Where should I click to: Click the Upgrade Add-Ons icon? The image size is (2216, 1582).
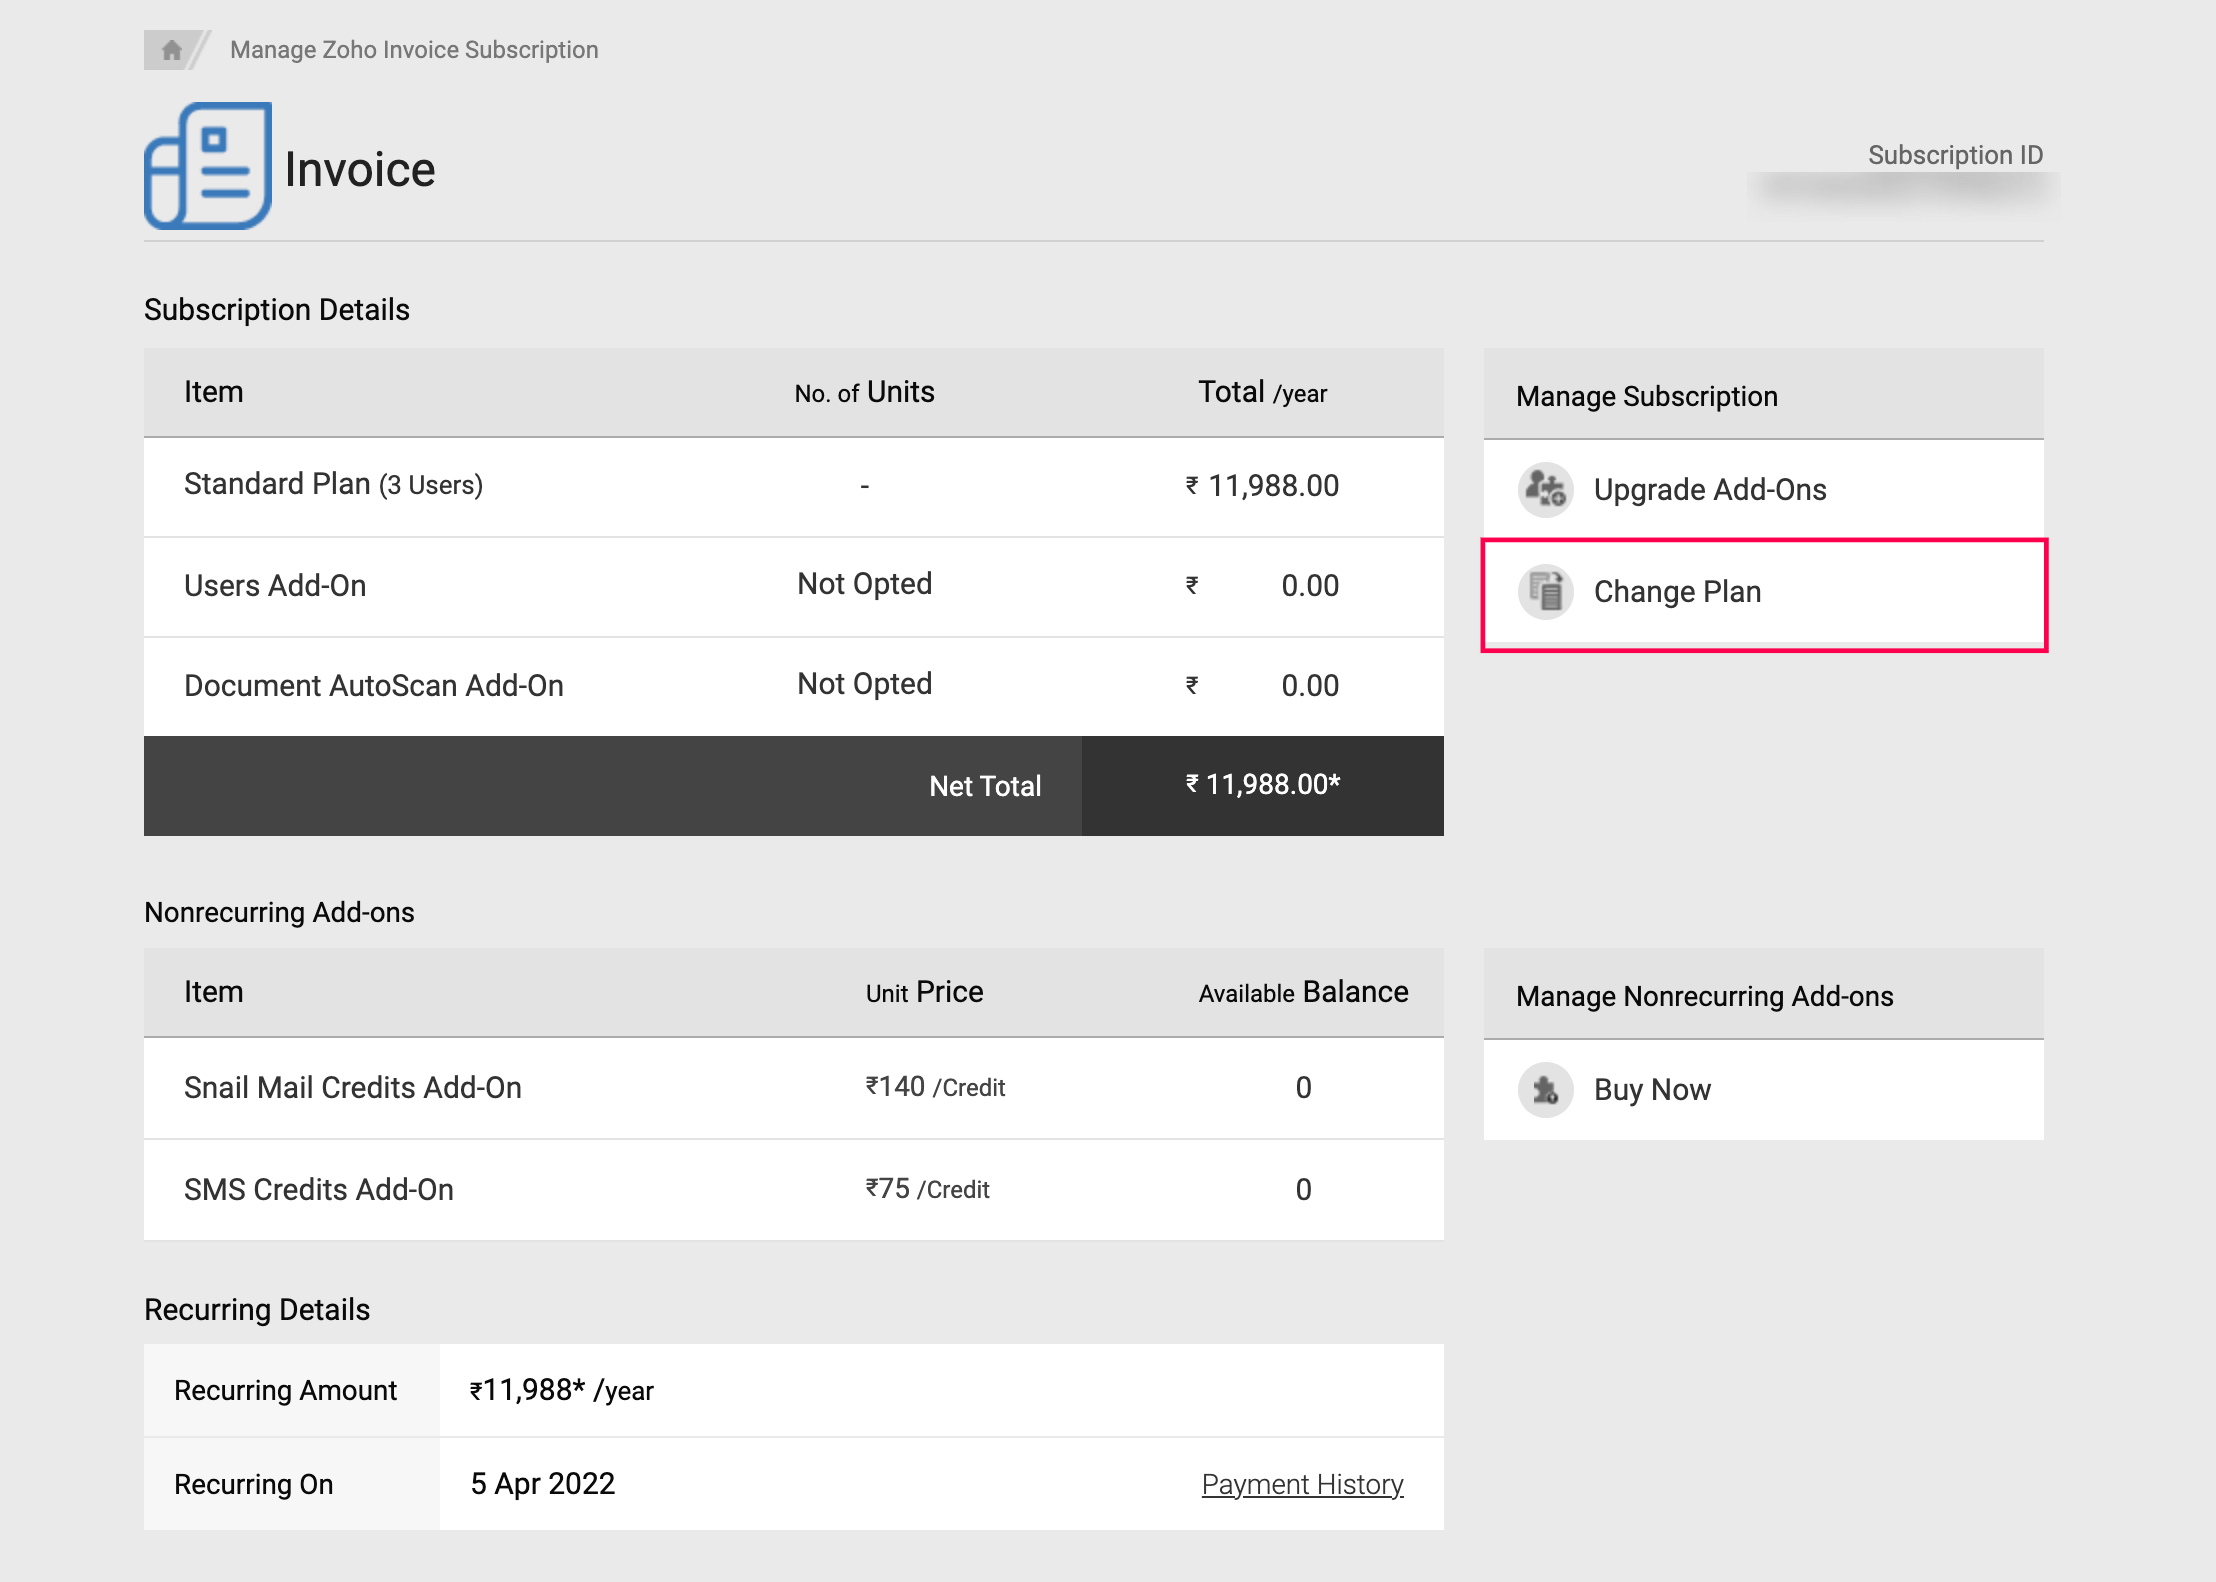click(1545, 490)
